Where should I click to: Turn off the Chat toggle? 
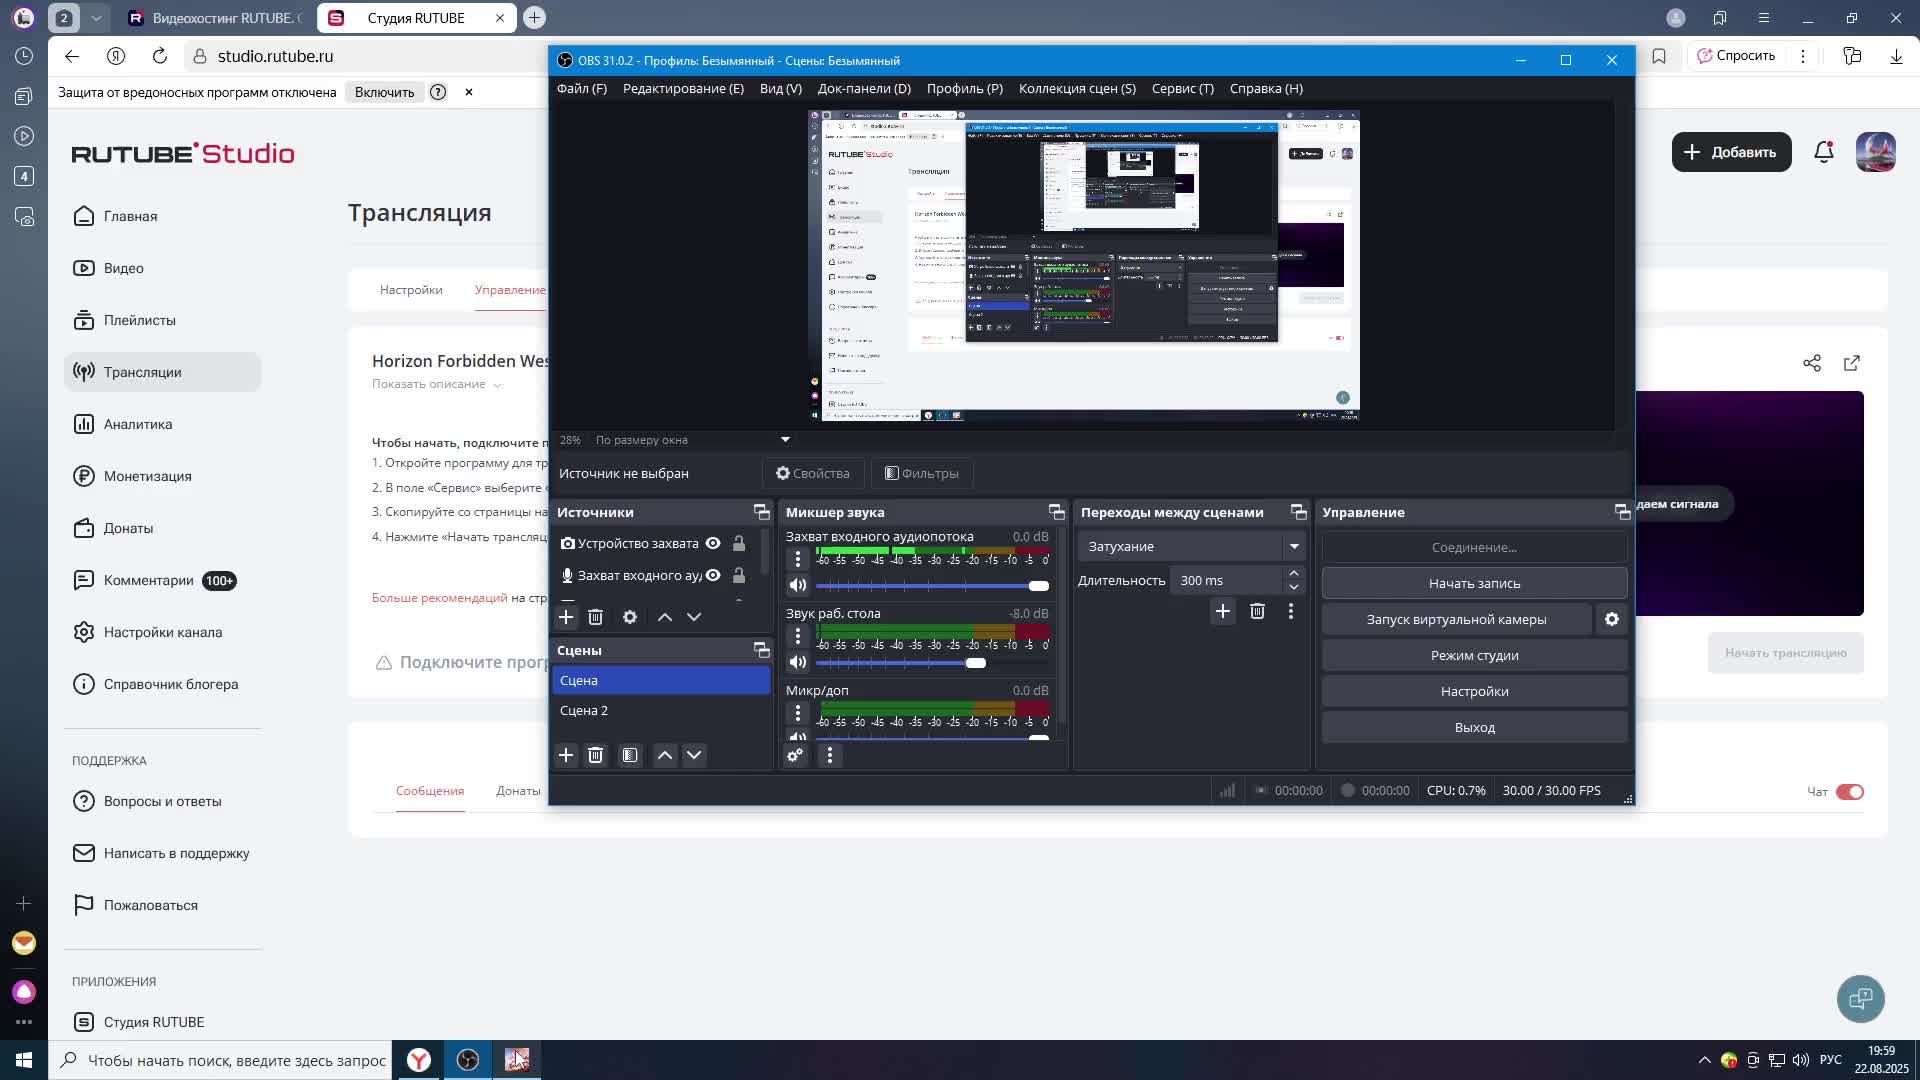1849,792
